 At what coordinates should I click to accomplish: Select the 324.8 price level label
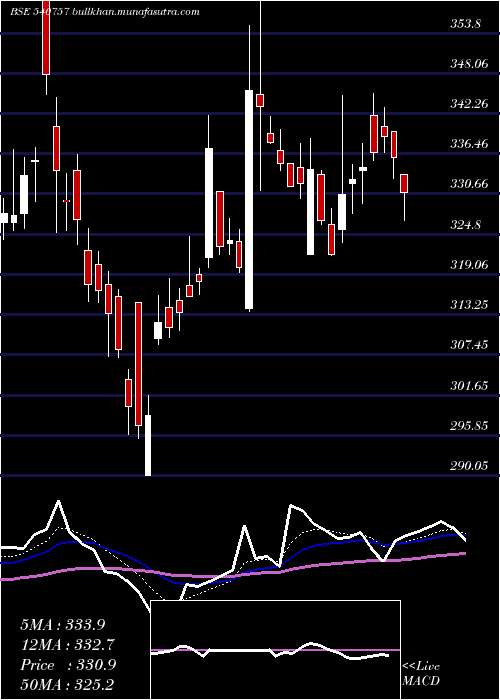click(465, 225)
